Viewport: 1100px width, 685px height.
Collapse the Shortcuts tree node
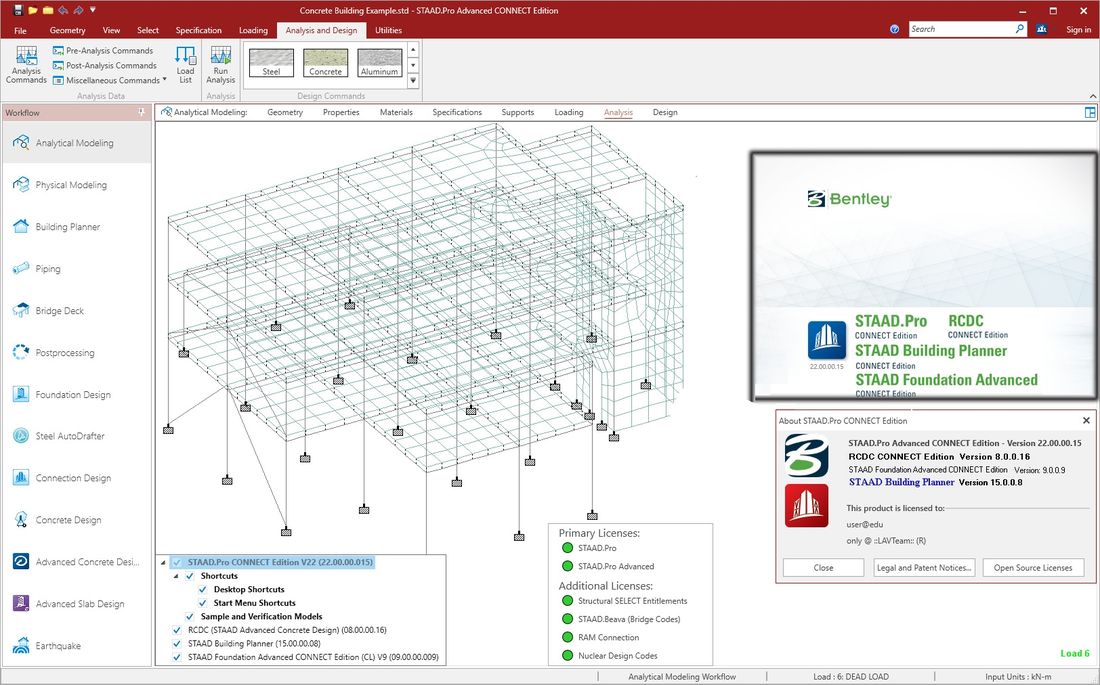pos(177,576)
